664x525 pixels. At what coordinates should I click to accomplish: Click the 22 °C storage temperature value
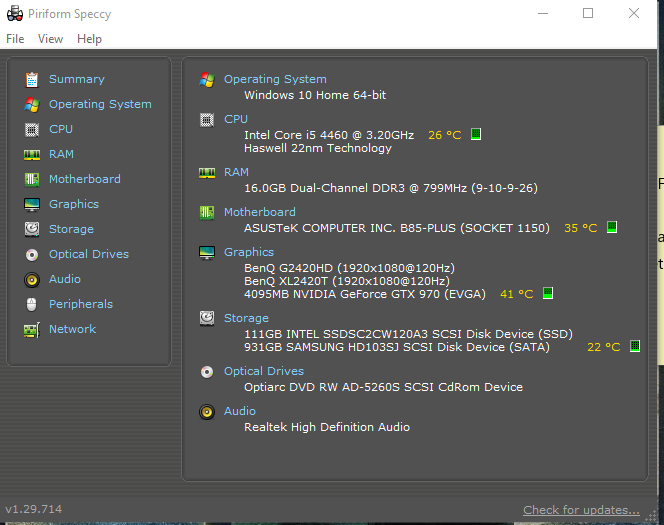[603, 347]
